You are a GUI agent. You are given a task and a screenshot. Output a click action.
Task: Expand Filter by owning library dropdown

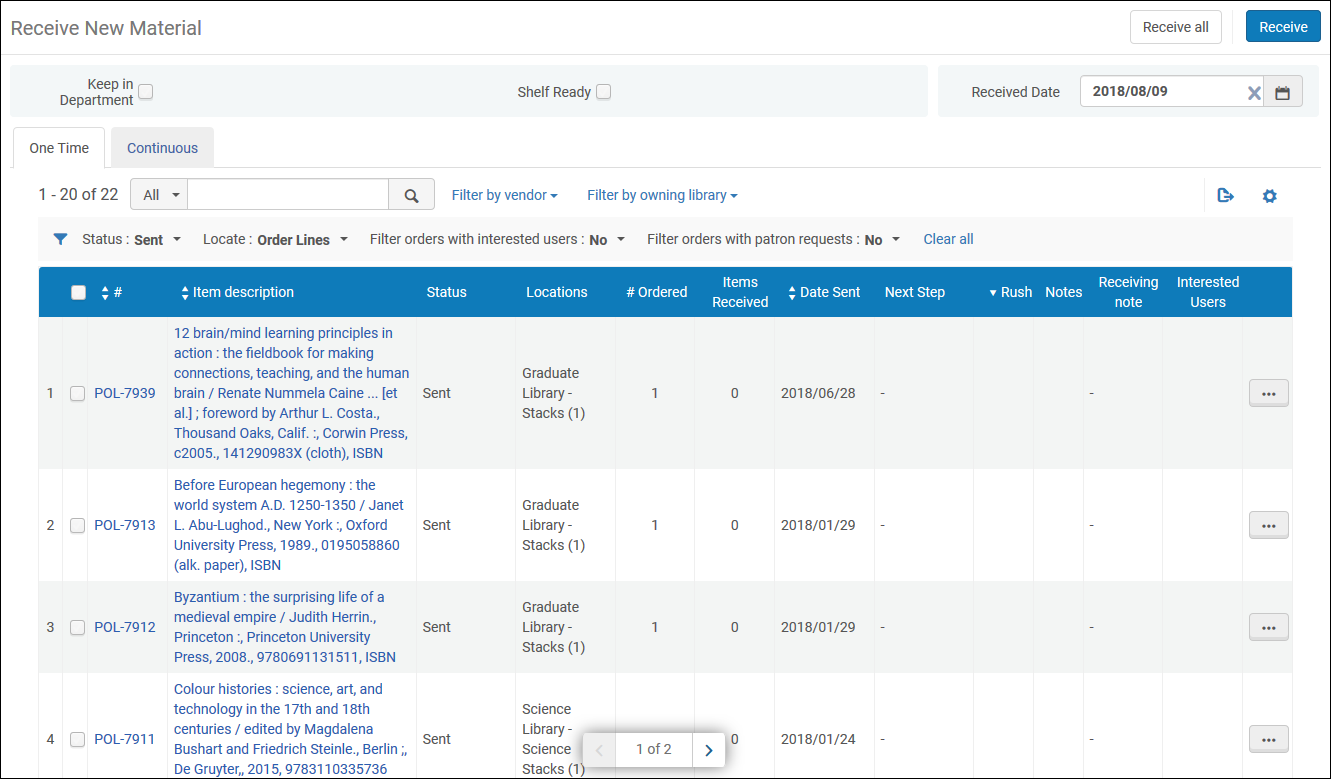pos(662,195)
